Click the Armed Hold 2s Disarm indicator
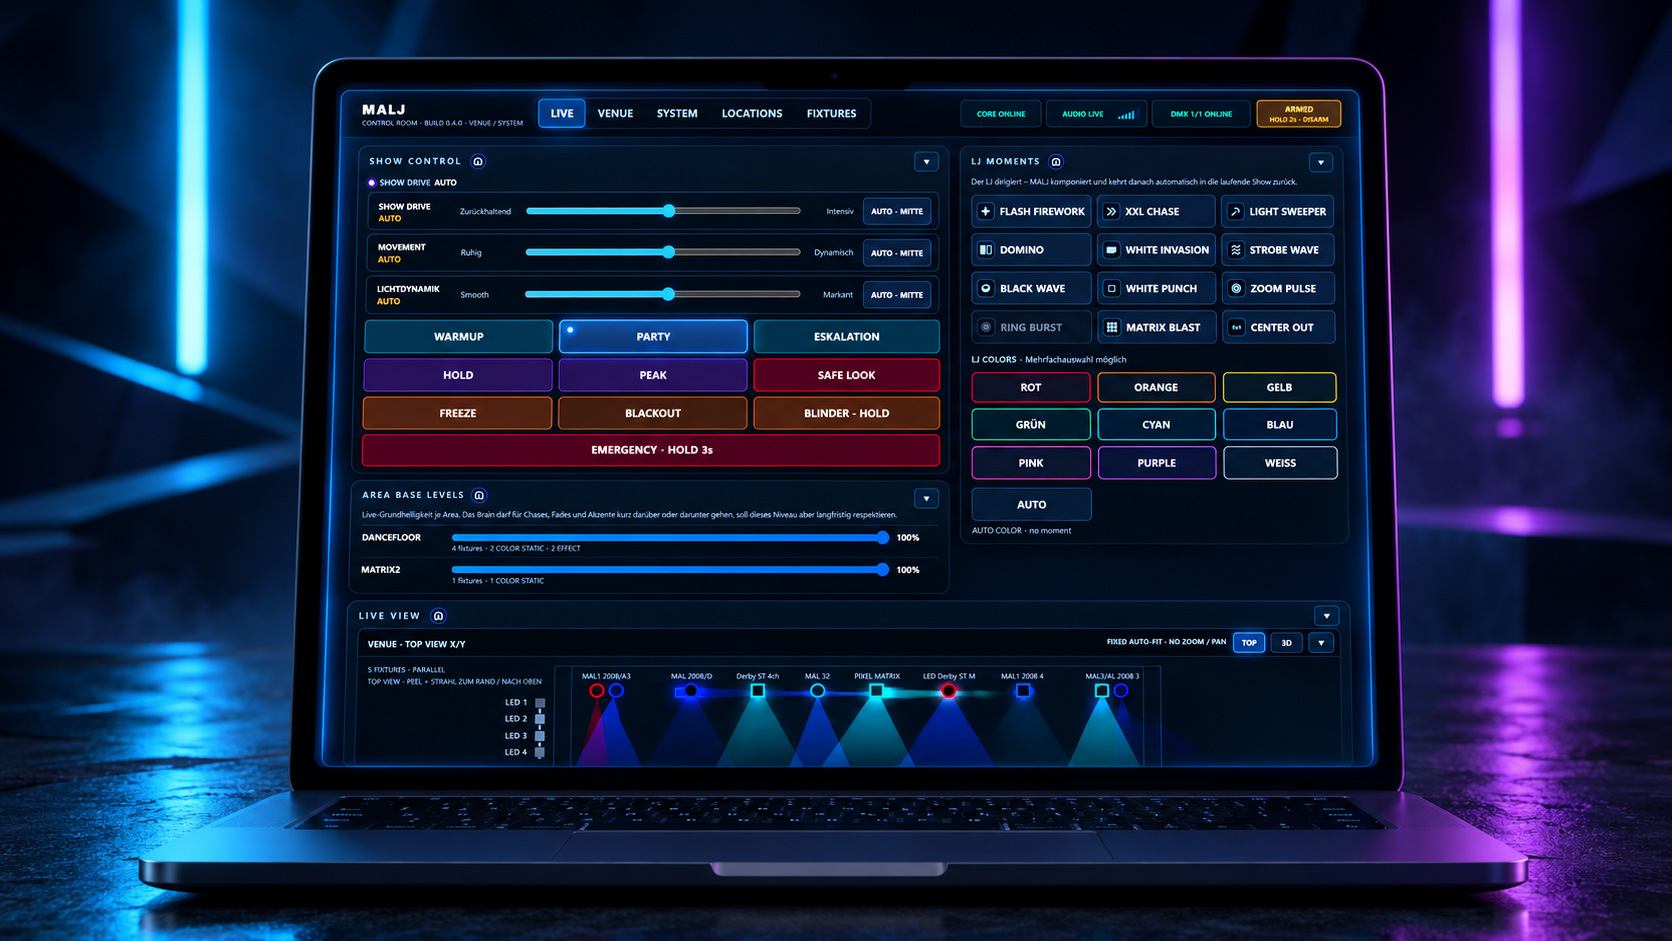The image size is (1672, 941). point(1298,114)
